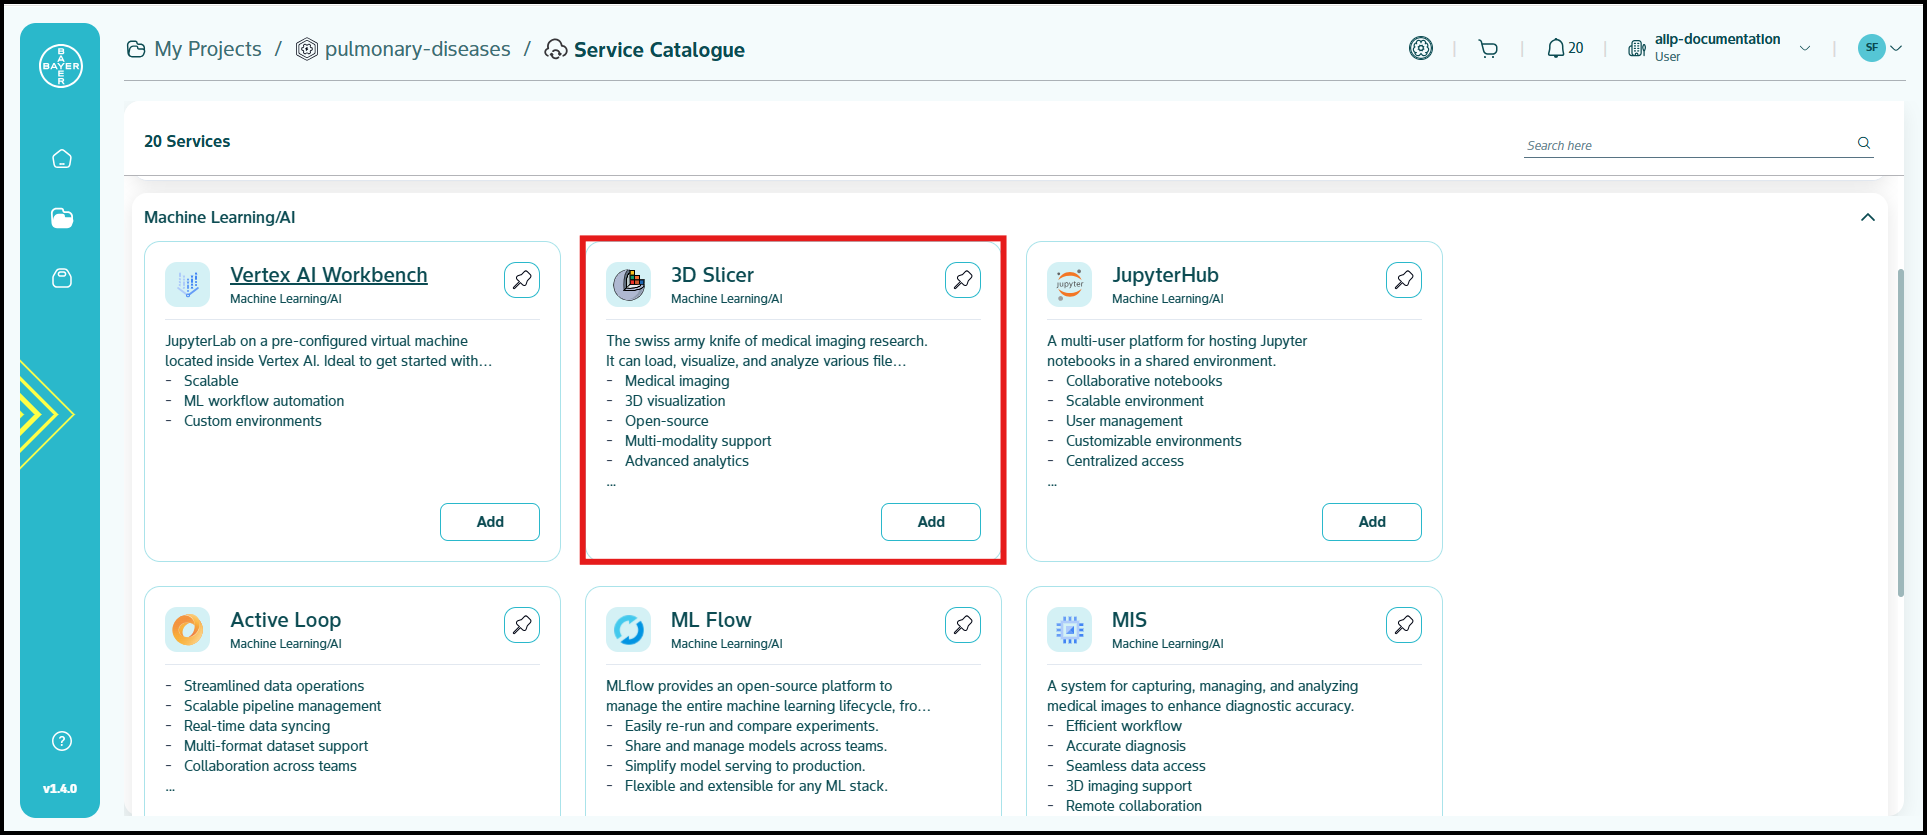Add the 3D Slicer service
This screenshot has height=835, width=1927.
click(x=930, y=522)
